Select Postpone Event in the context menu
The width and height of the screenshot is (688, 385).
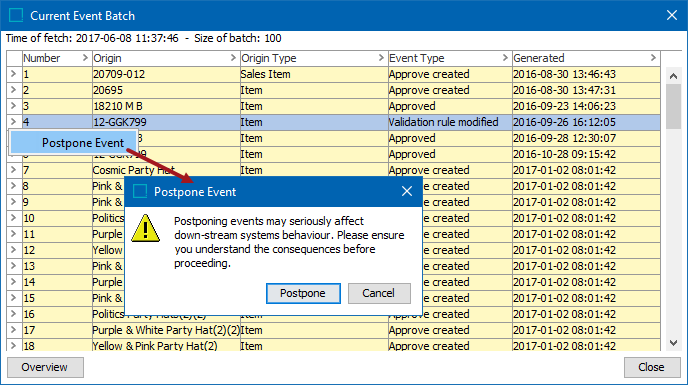coord(73,143)
